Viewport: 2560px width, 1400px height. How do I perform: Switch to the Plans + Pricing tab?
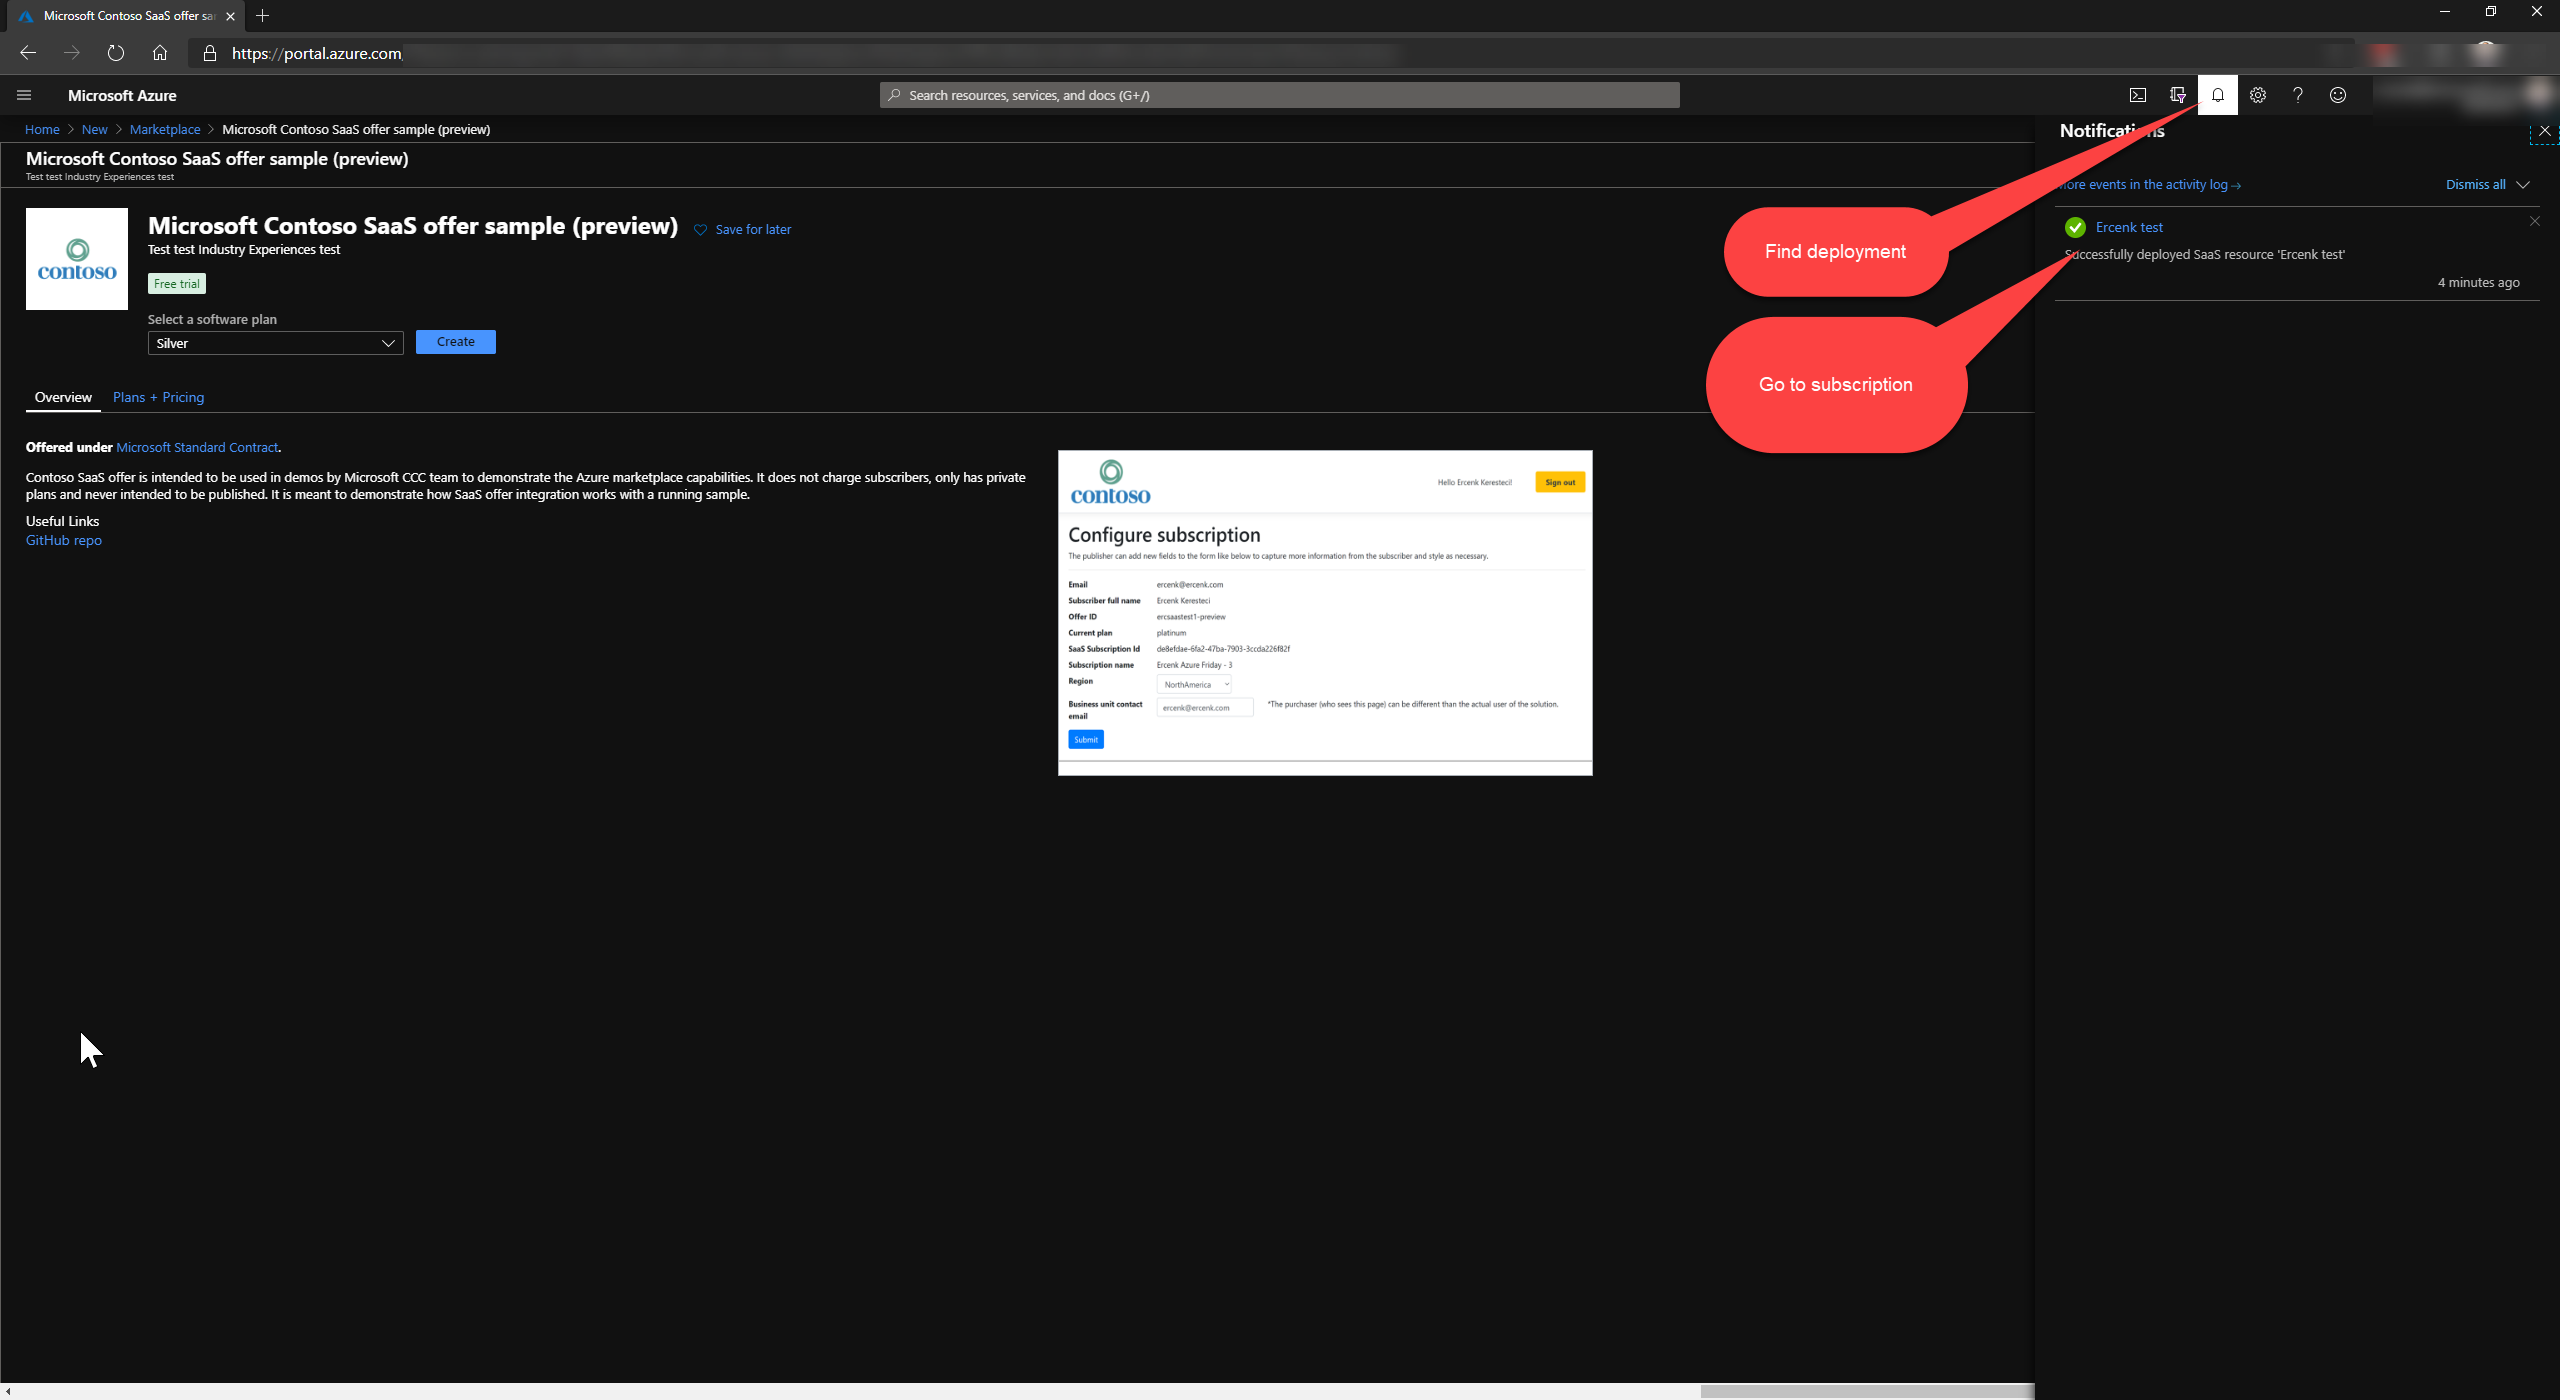158,397
